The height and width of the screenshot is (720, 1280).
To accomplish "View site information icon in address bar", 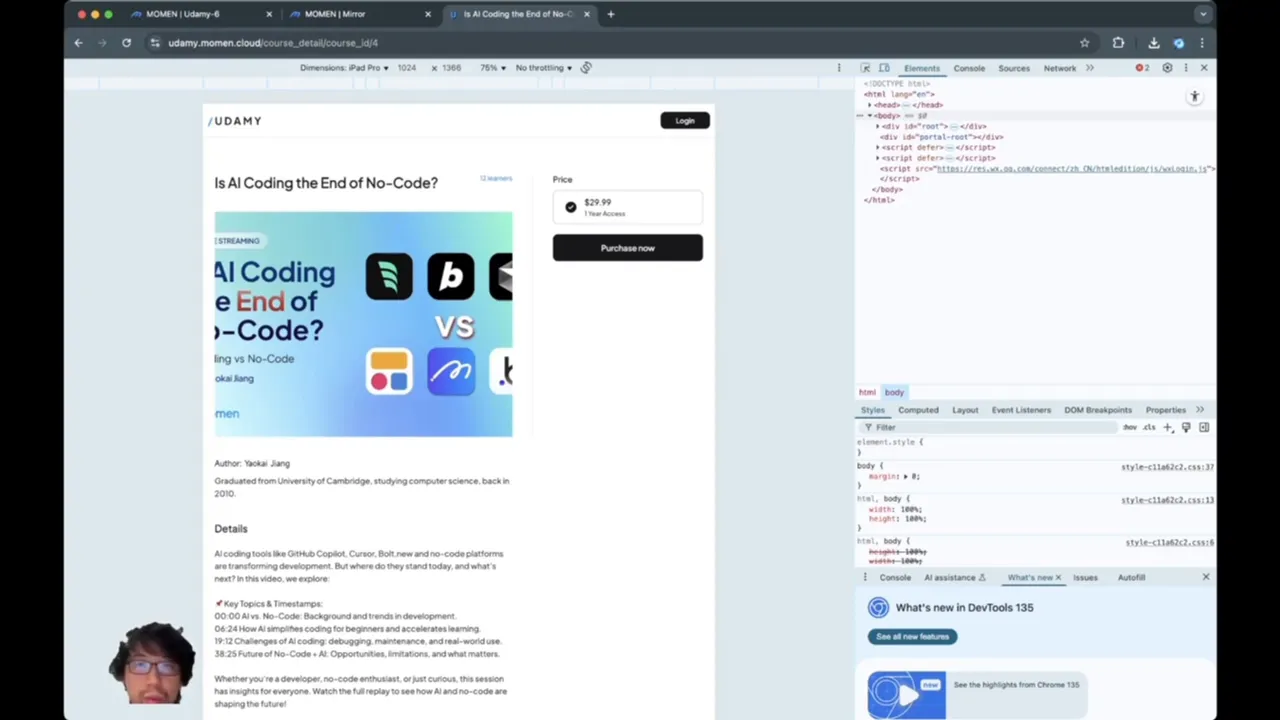I will pyautogui.click(x=154, y=43).
